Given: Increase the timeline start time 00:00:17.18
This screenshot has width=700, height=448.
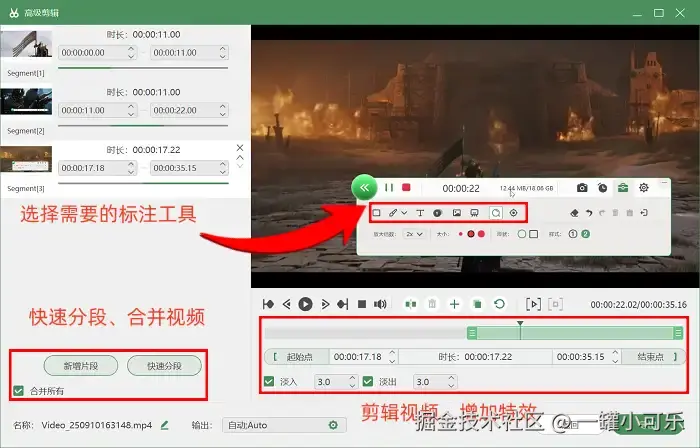Looking at the screenshot, I should (392, 353).
